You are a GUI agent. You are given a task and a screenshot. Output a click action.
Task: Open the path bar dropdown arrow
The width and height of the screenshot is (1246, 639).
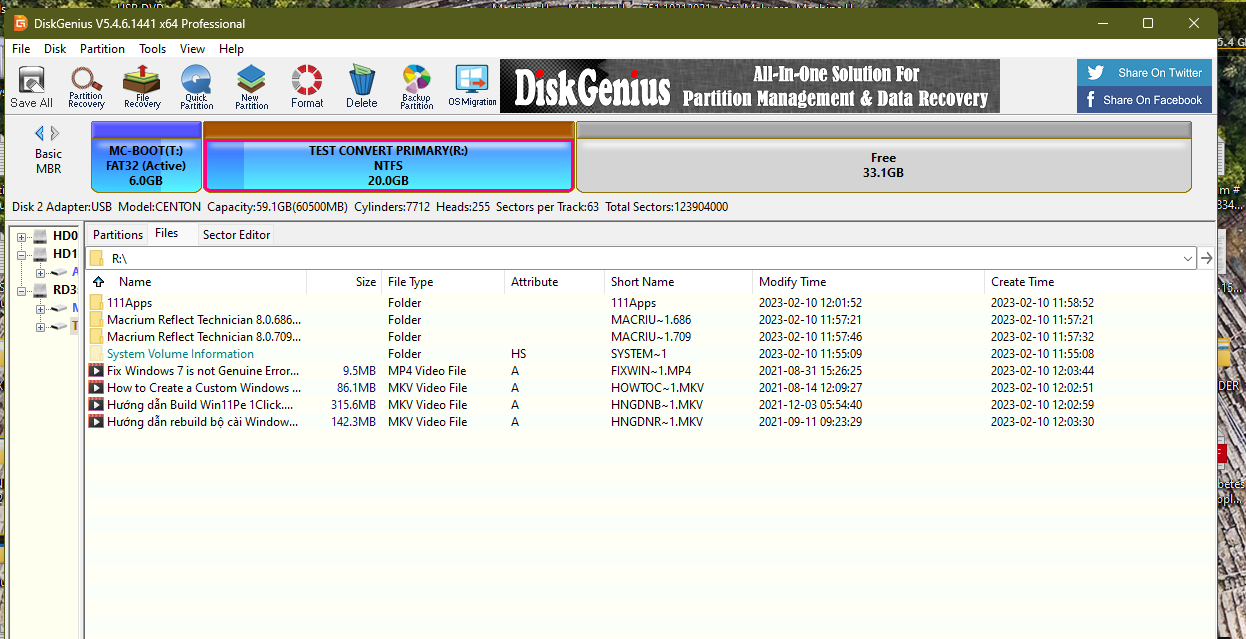tap(1188, 258)
